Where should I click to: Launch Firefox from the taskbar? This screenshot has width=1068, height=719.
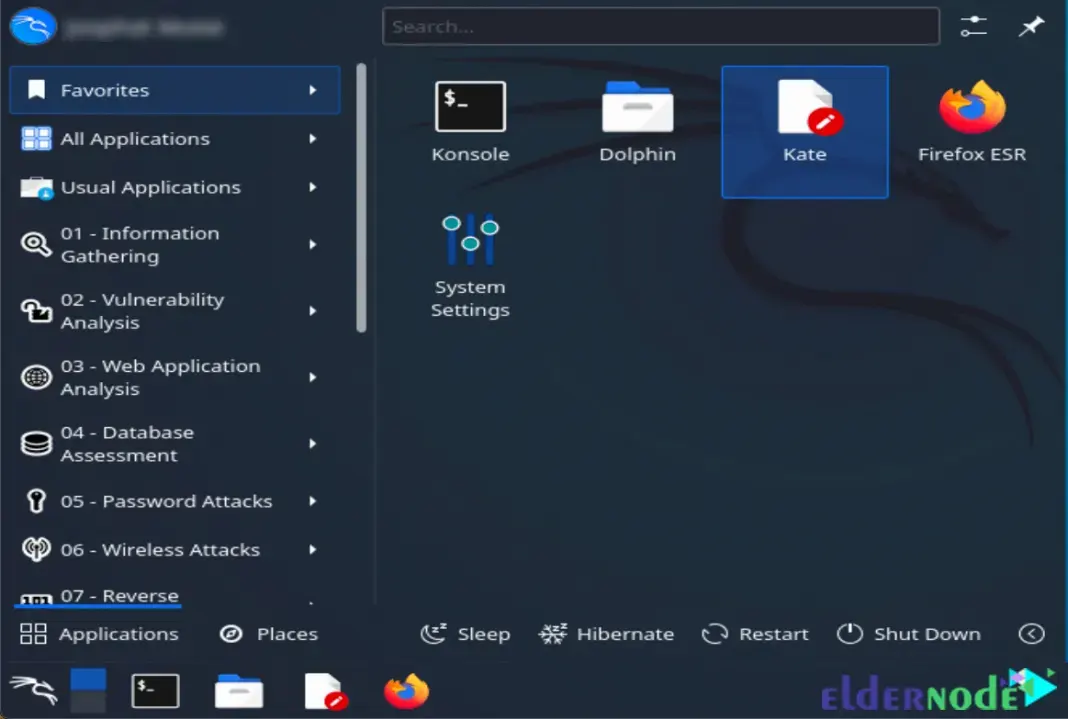(407, 691)
